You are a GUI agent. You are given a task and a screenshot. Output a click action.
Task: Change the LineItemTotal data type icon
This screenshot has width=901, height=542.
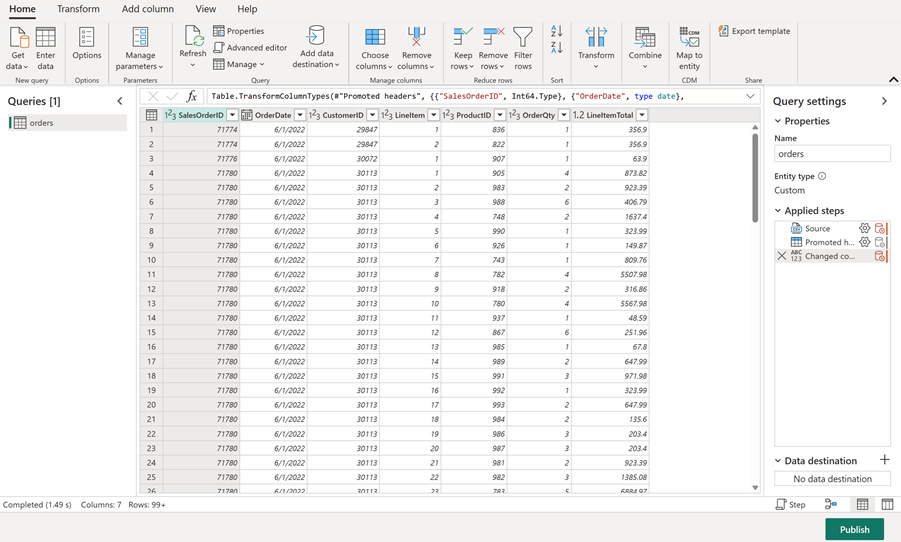(578, 115)
